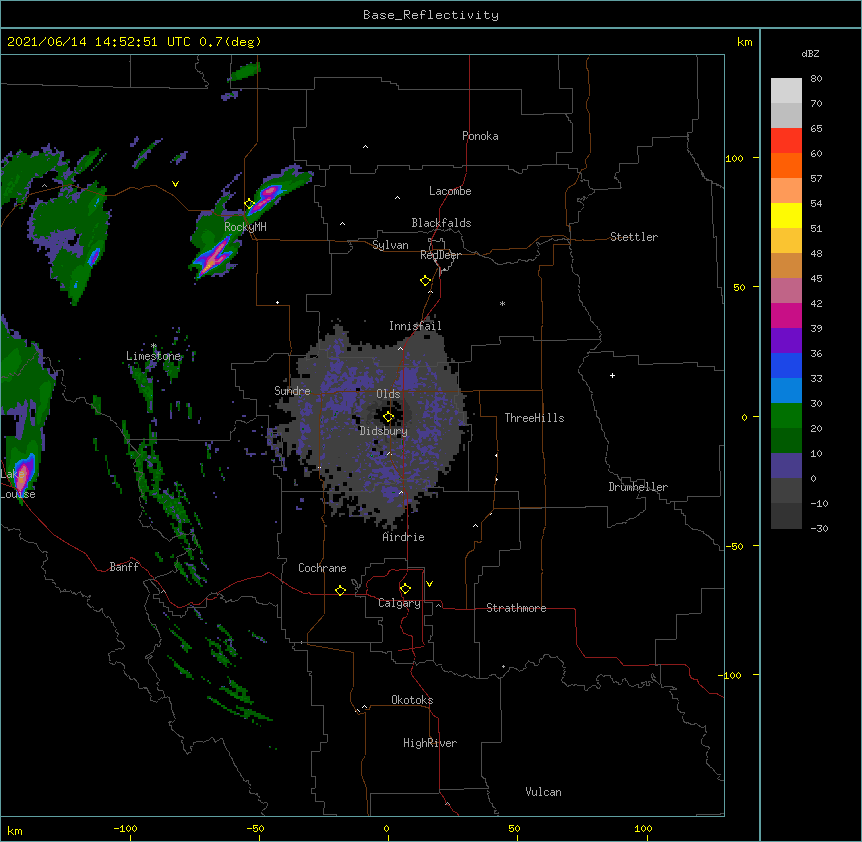Click the white plus marker north of Drumheller
The width and height of the screenshot is (862, 842).
[x=612, y=375]
